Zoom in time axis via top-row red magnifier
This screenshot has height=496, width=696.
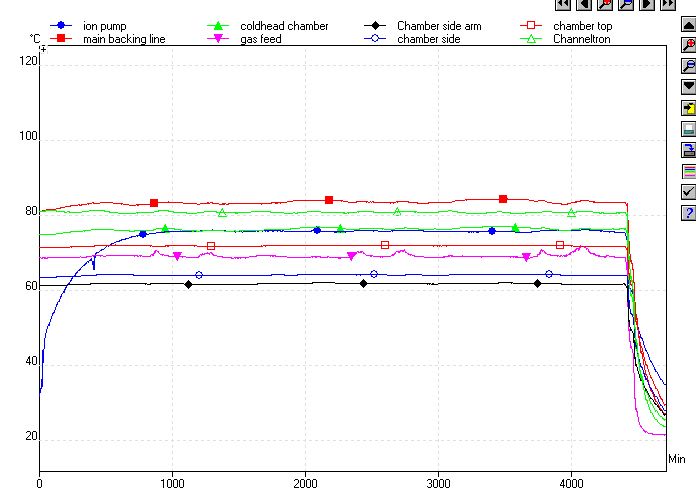605,4
